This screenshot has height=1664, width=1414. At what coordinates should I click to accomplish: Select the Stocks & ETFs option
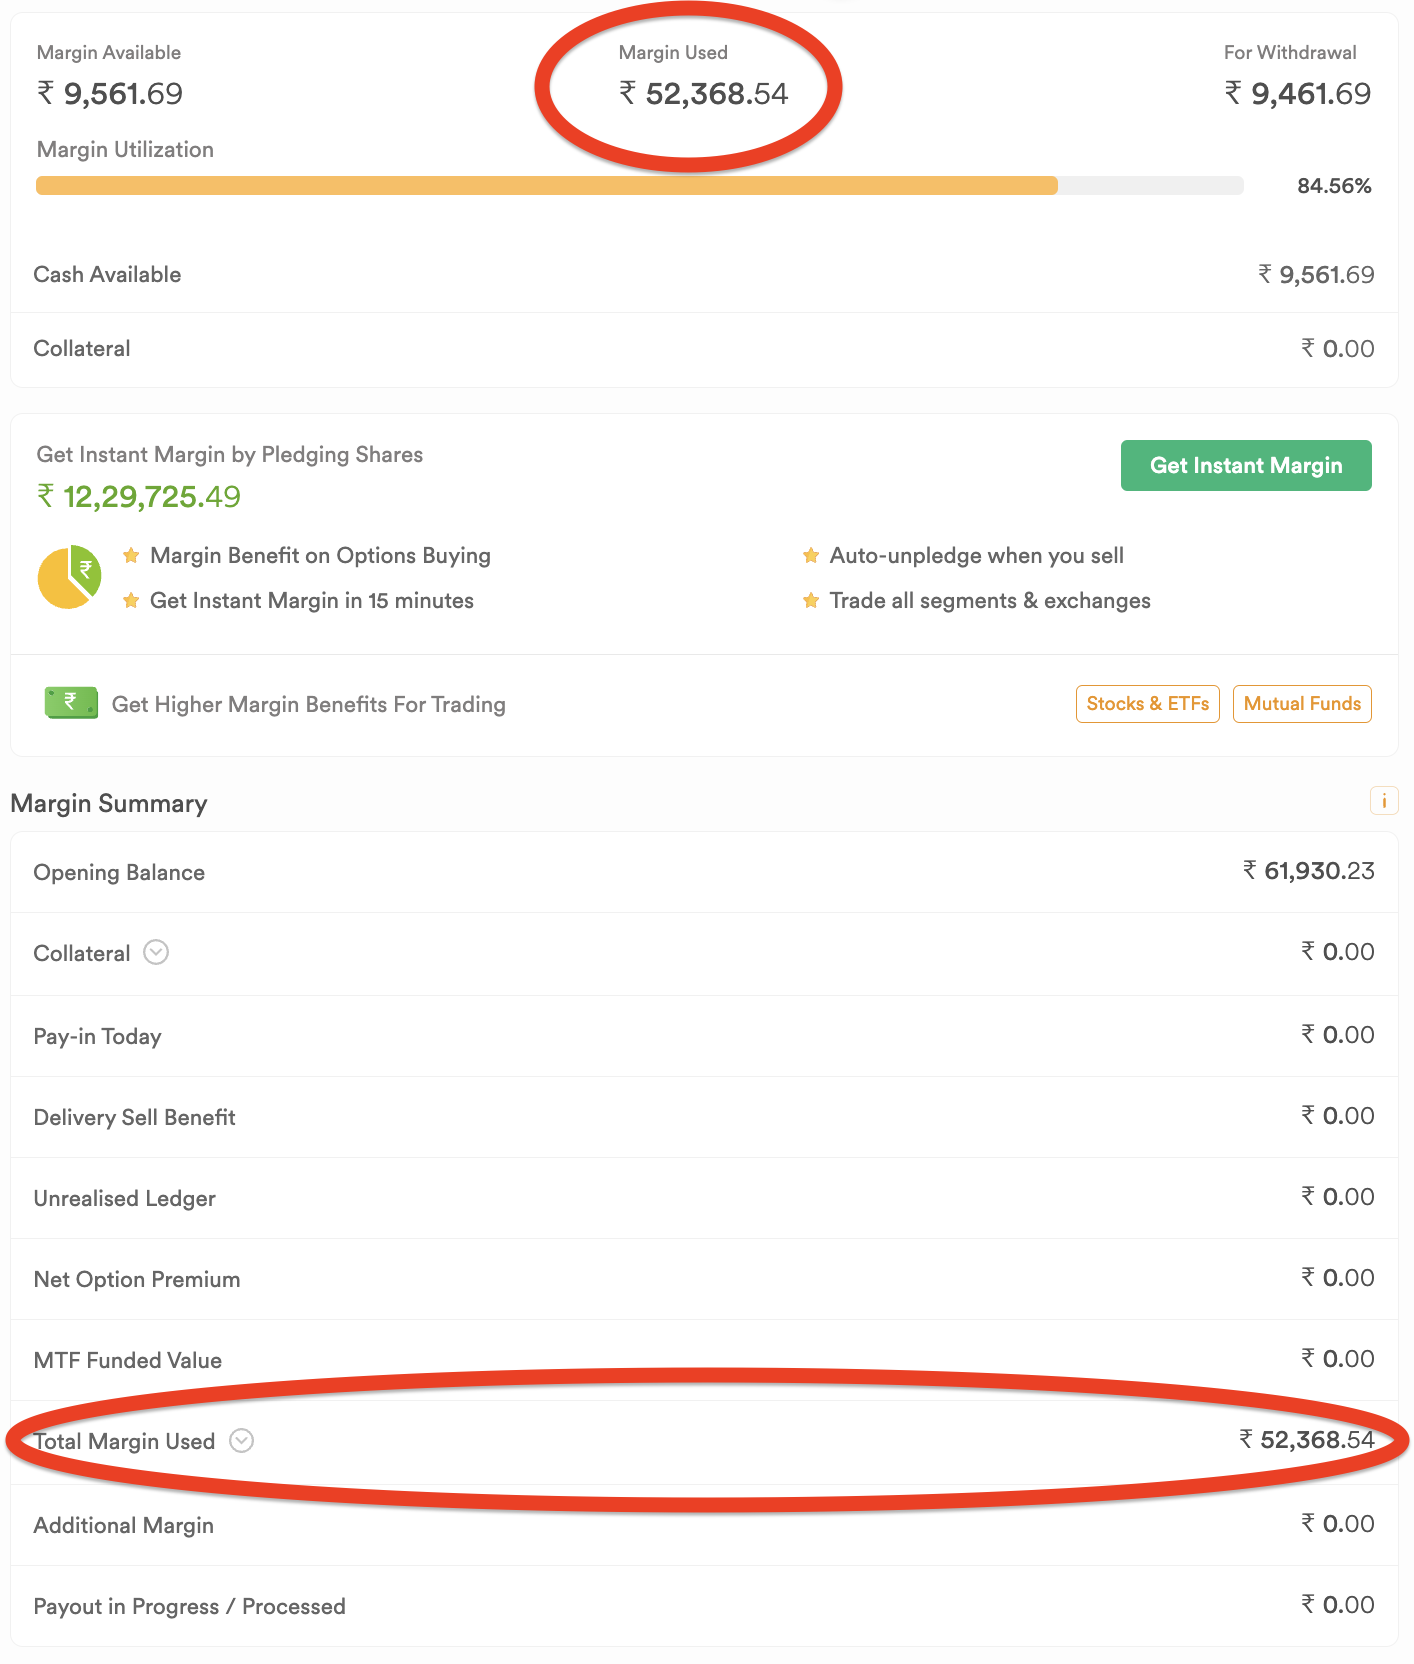pyautogui.click(x=1147, y=704)
